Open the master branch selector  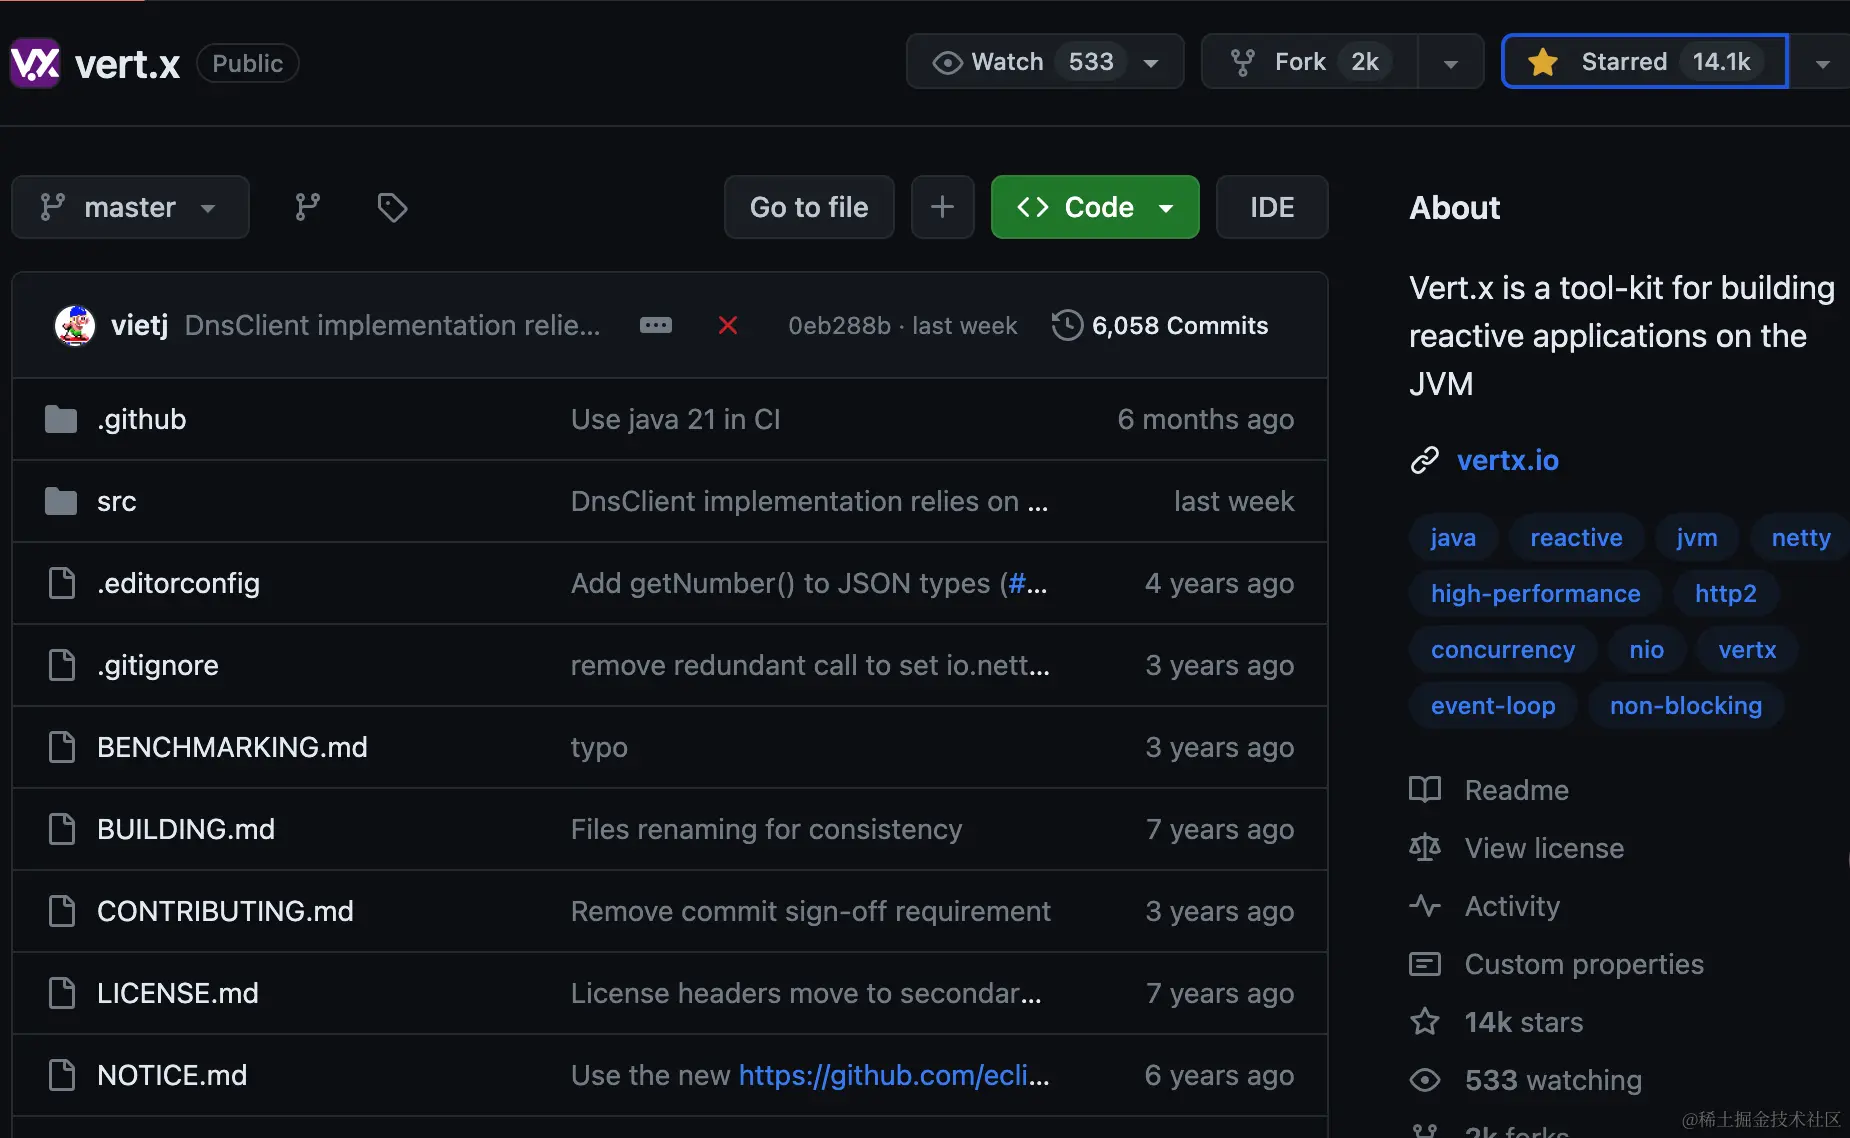[130, 207]
